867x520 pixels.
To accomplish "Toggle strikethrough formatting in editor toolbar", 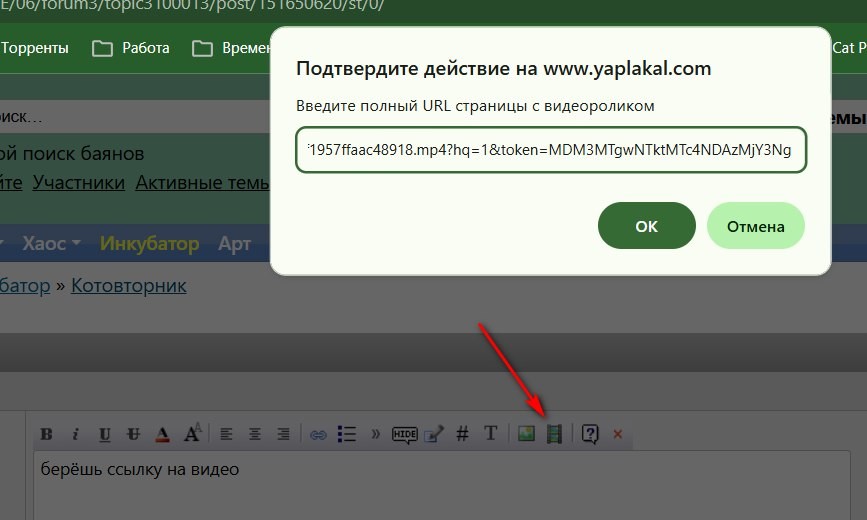I will tap(133, 434).
